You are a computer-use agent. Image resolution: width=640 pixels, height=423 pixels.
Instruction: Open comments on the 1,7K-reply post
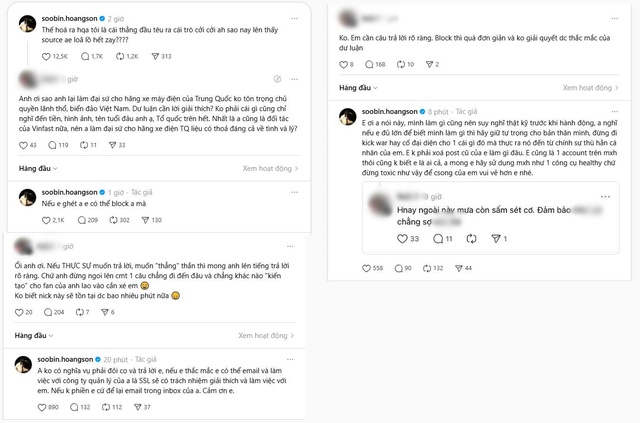tap(82, 56)
